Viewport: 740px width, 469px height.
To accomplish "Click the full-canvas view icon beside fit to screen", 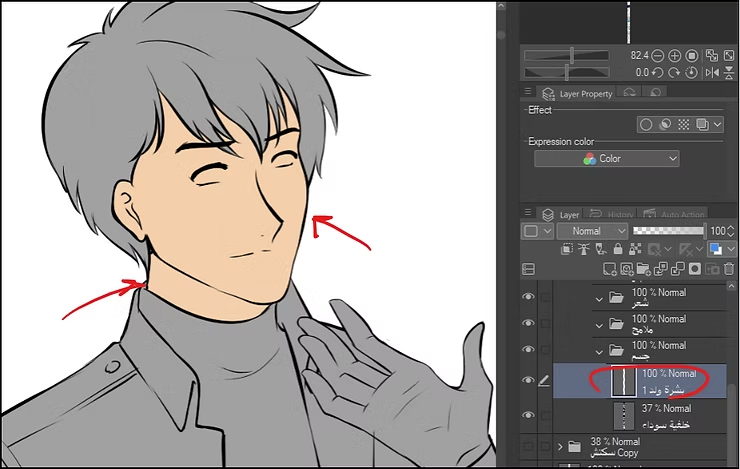I will click(729, 56).
